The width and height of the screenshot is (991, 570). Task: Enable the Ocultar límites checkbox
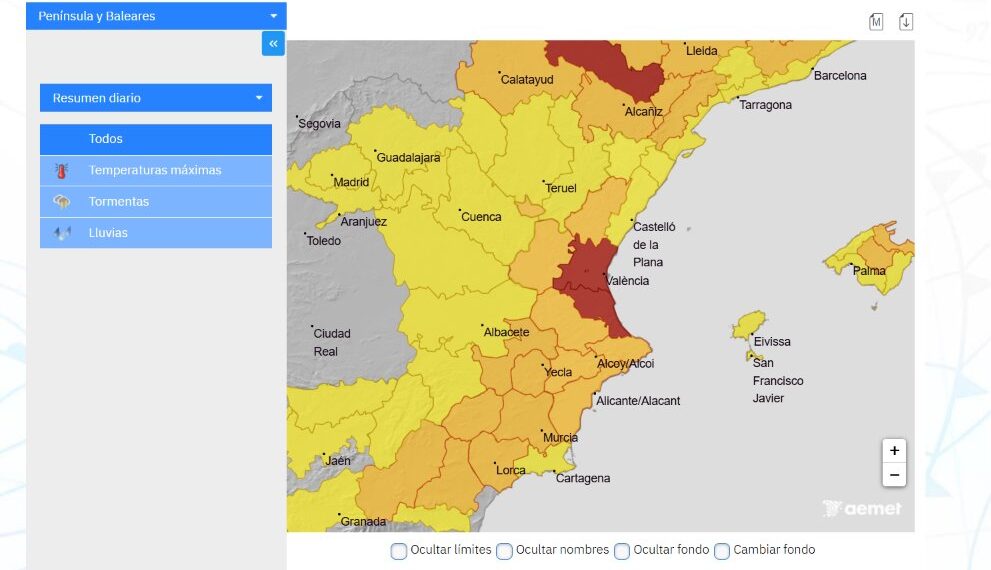tap(399, 551)
